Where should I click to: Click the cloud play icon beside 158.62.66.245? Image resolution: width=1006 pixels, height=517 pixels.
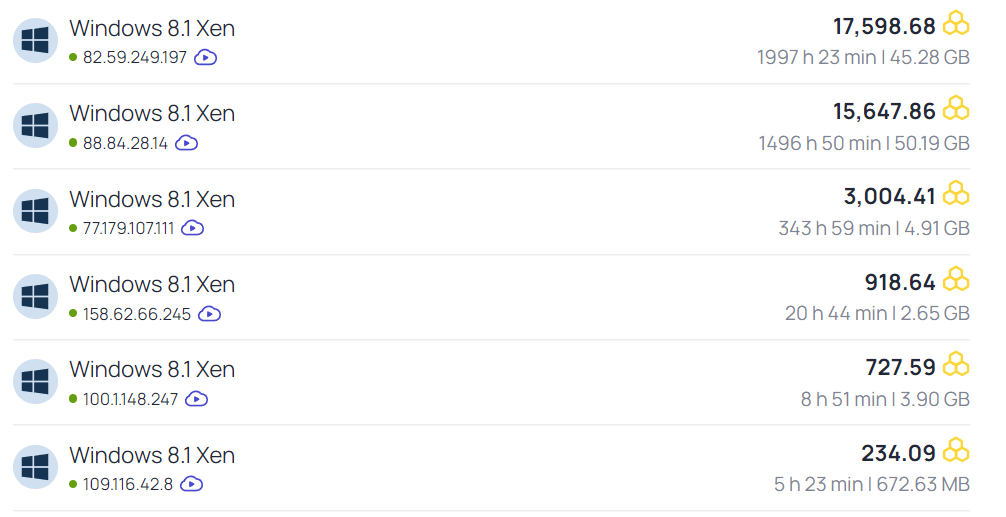pyautogui.click(x=209, y=314)
